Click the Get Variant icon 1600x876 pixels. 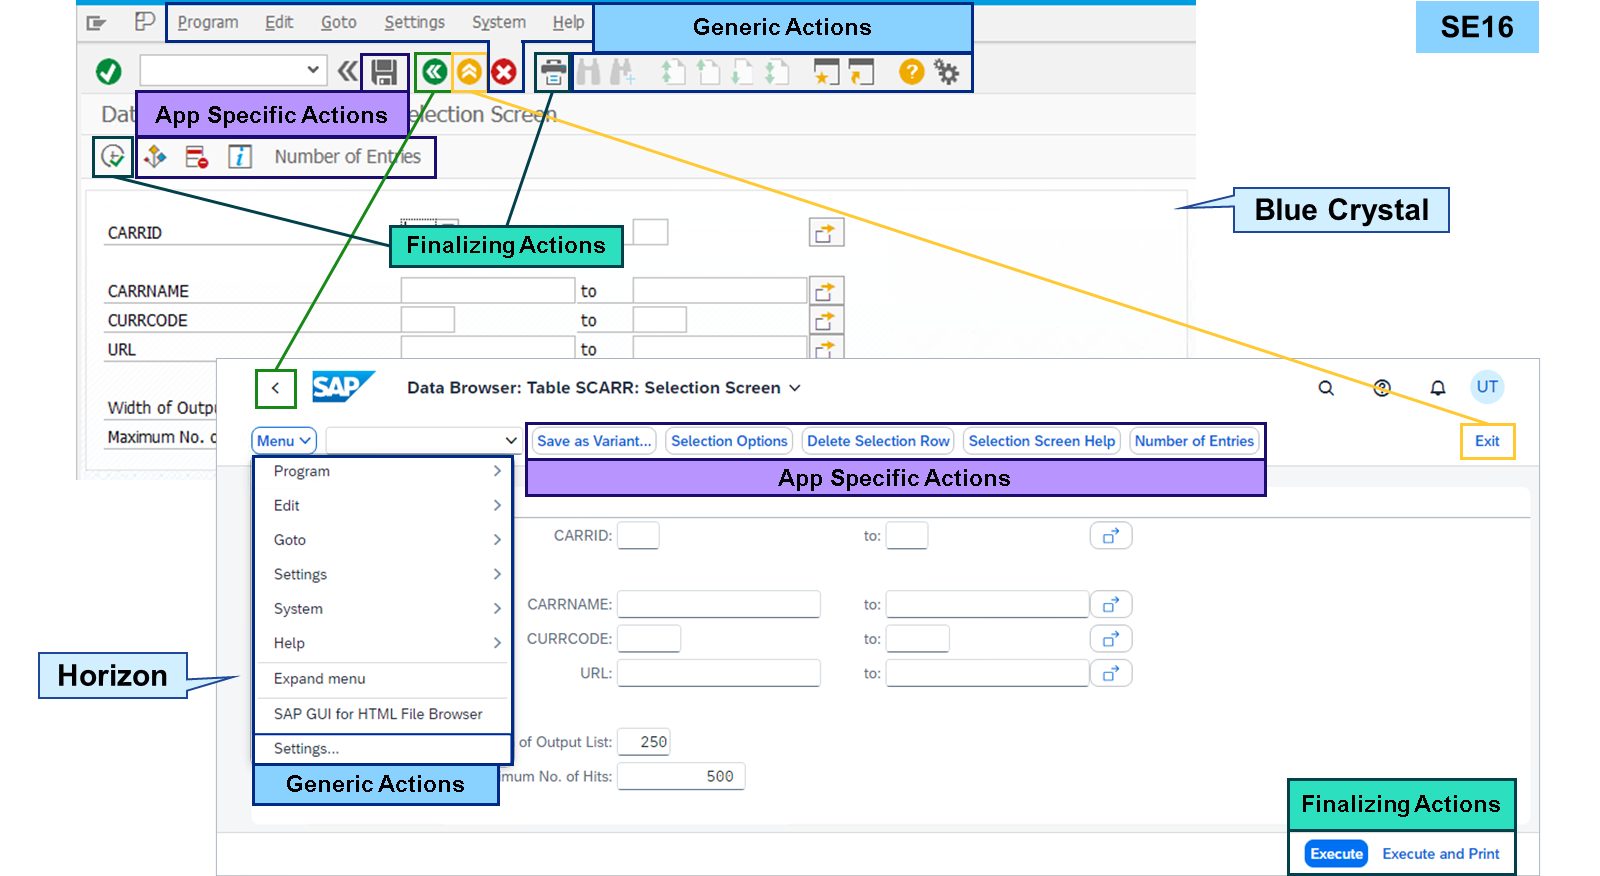point(155,157)
